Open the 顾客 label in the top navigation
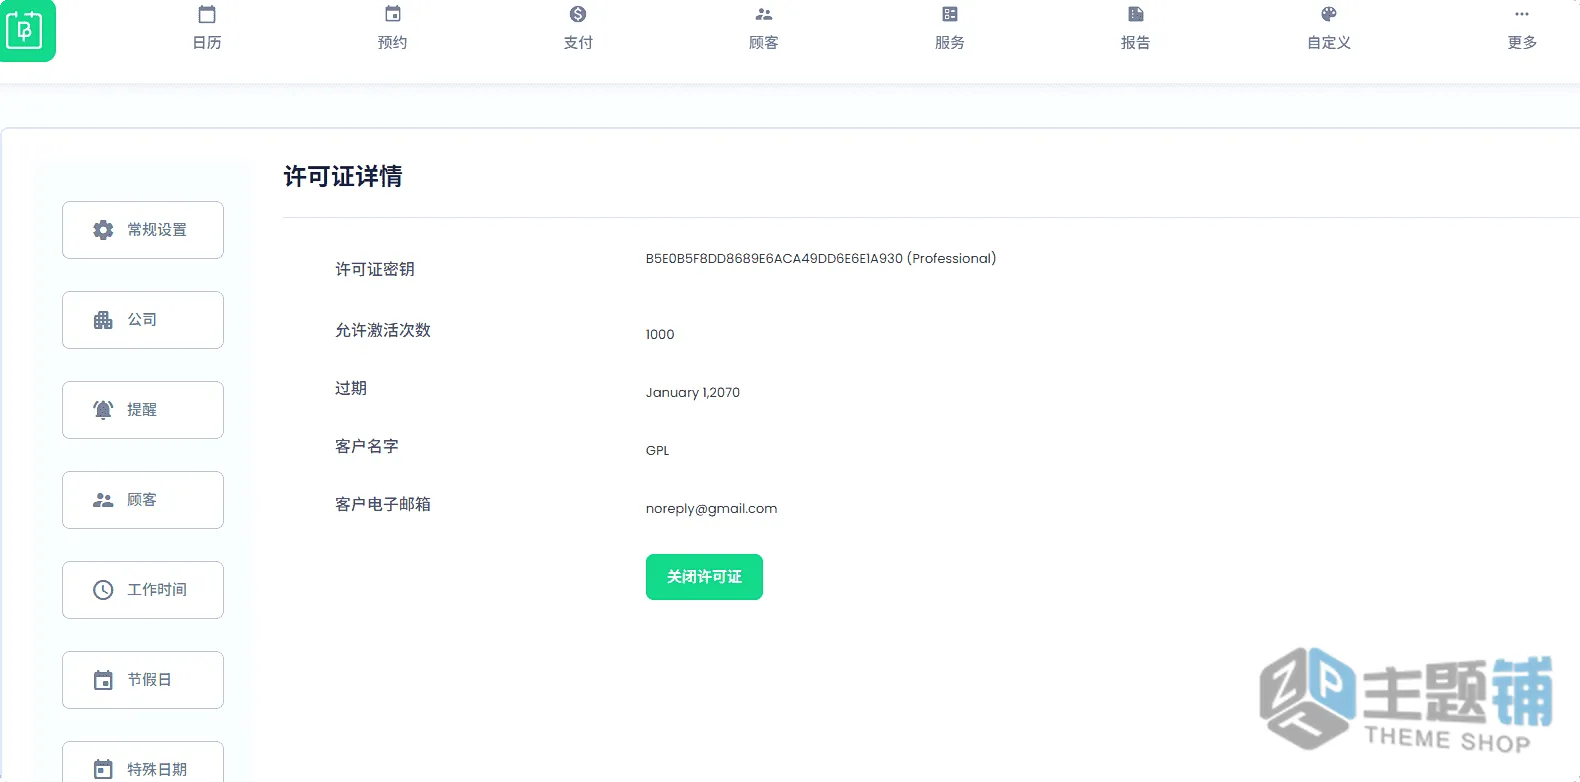The height and width of the screenshot is (782, 1580). tap(764, 42)
